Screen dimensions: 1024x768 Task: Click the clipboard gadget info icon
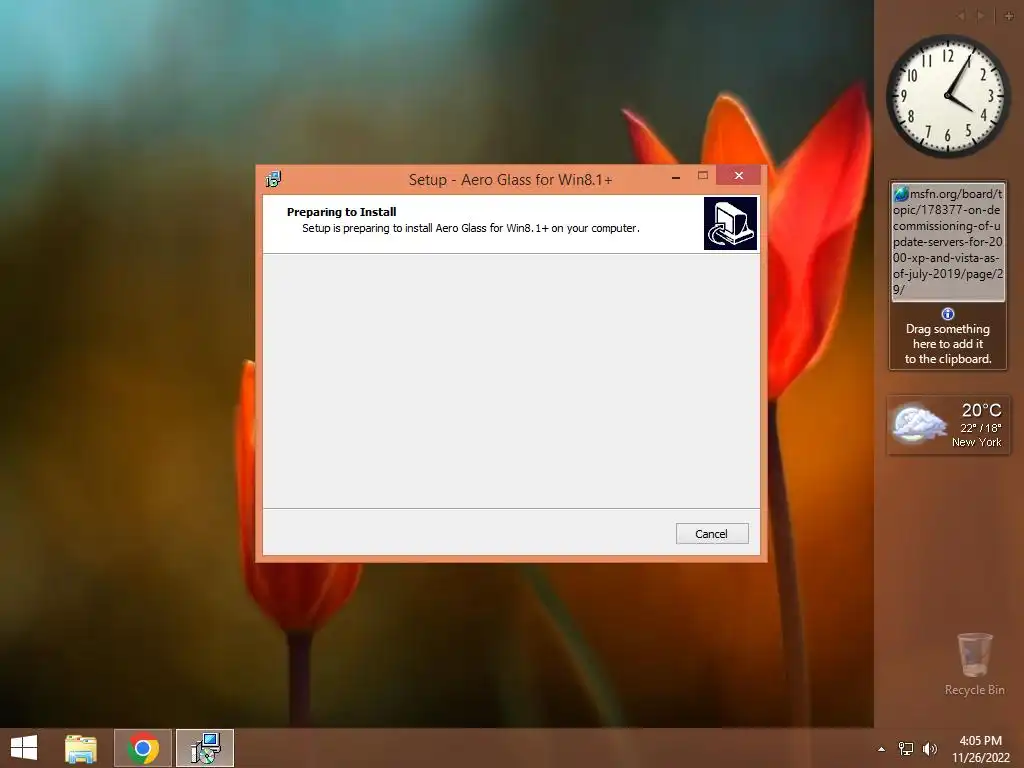tap(948, 314)
